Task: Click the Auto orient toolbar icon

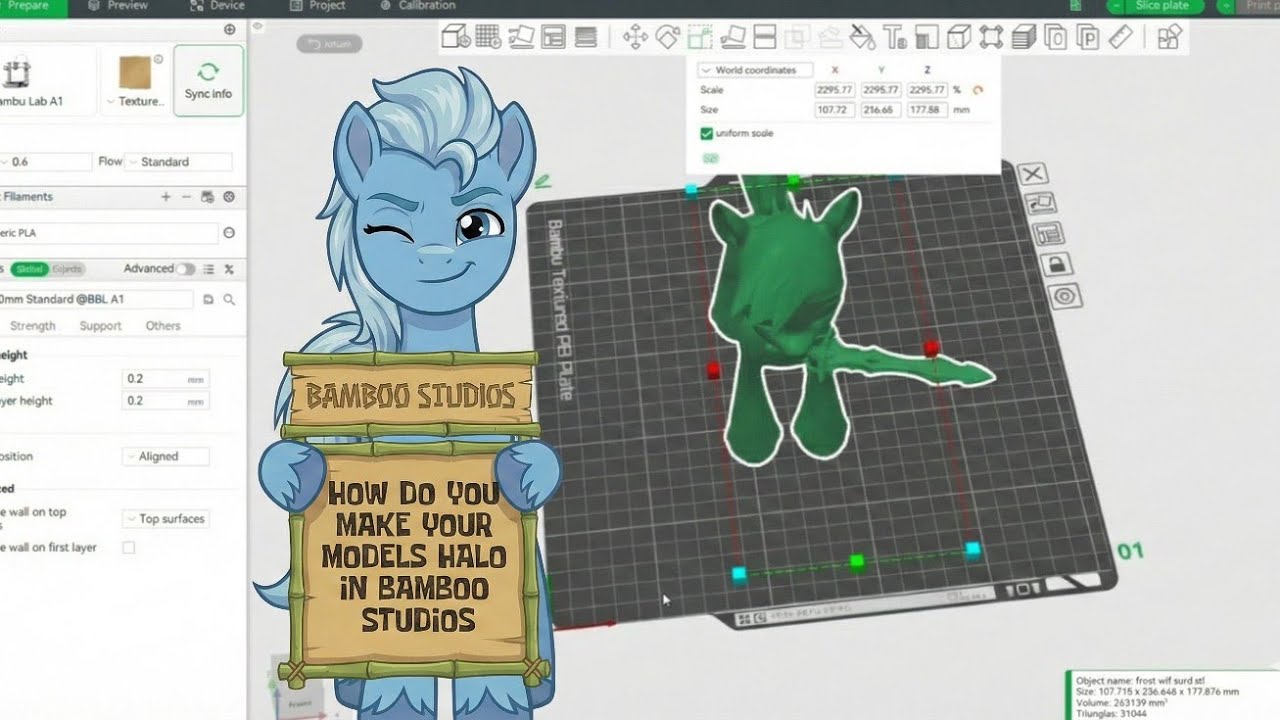Action: pos(521,38)
